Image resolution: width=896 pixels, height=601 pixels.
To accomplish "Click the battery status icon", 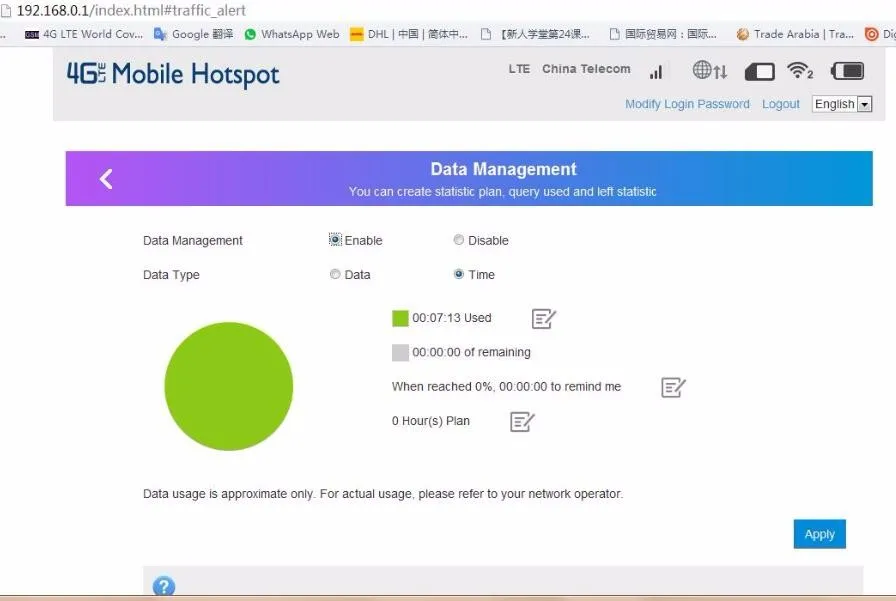I will tap(847, 71).
